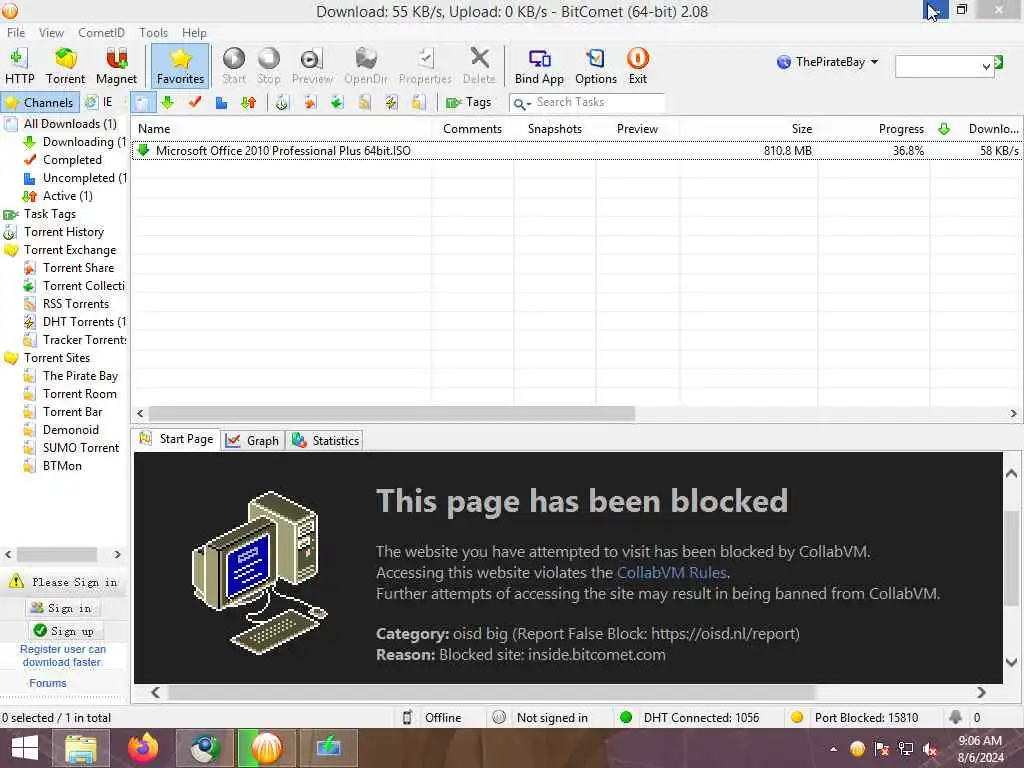The image size is (1024, 768).
Task: Filter by Downloading green arrow icon
Action: pyautogui.click(x=168, y=103)
